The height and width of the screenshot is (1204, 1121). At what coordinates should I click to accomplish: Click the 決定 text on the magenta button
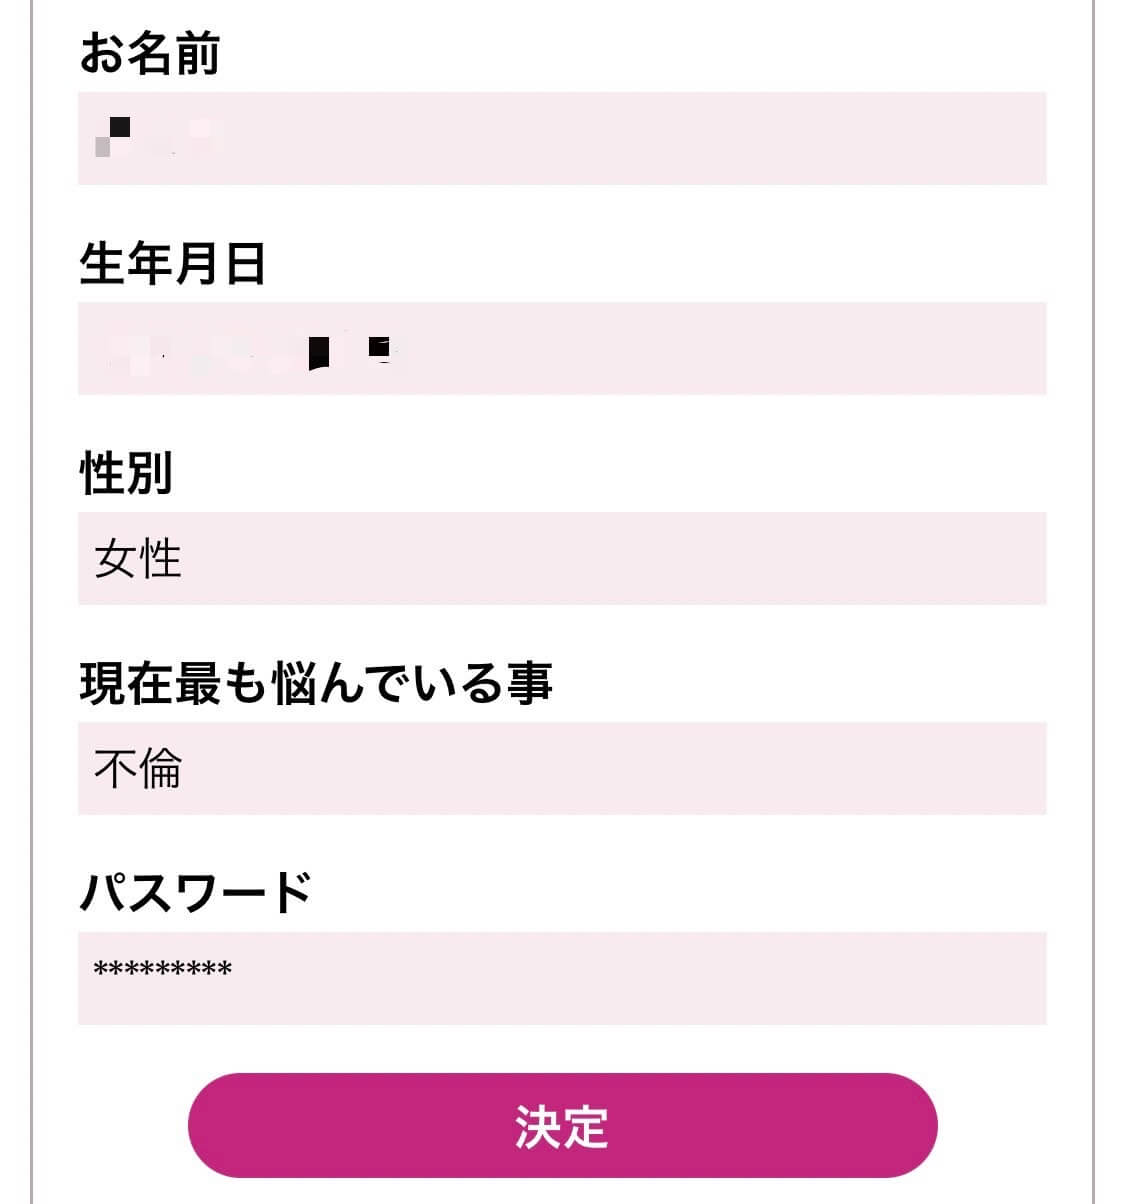(x=562, y=1126)
